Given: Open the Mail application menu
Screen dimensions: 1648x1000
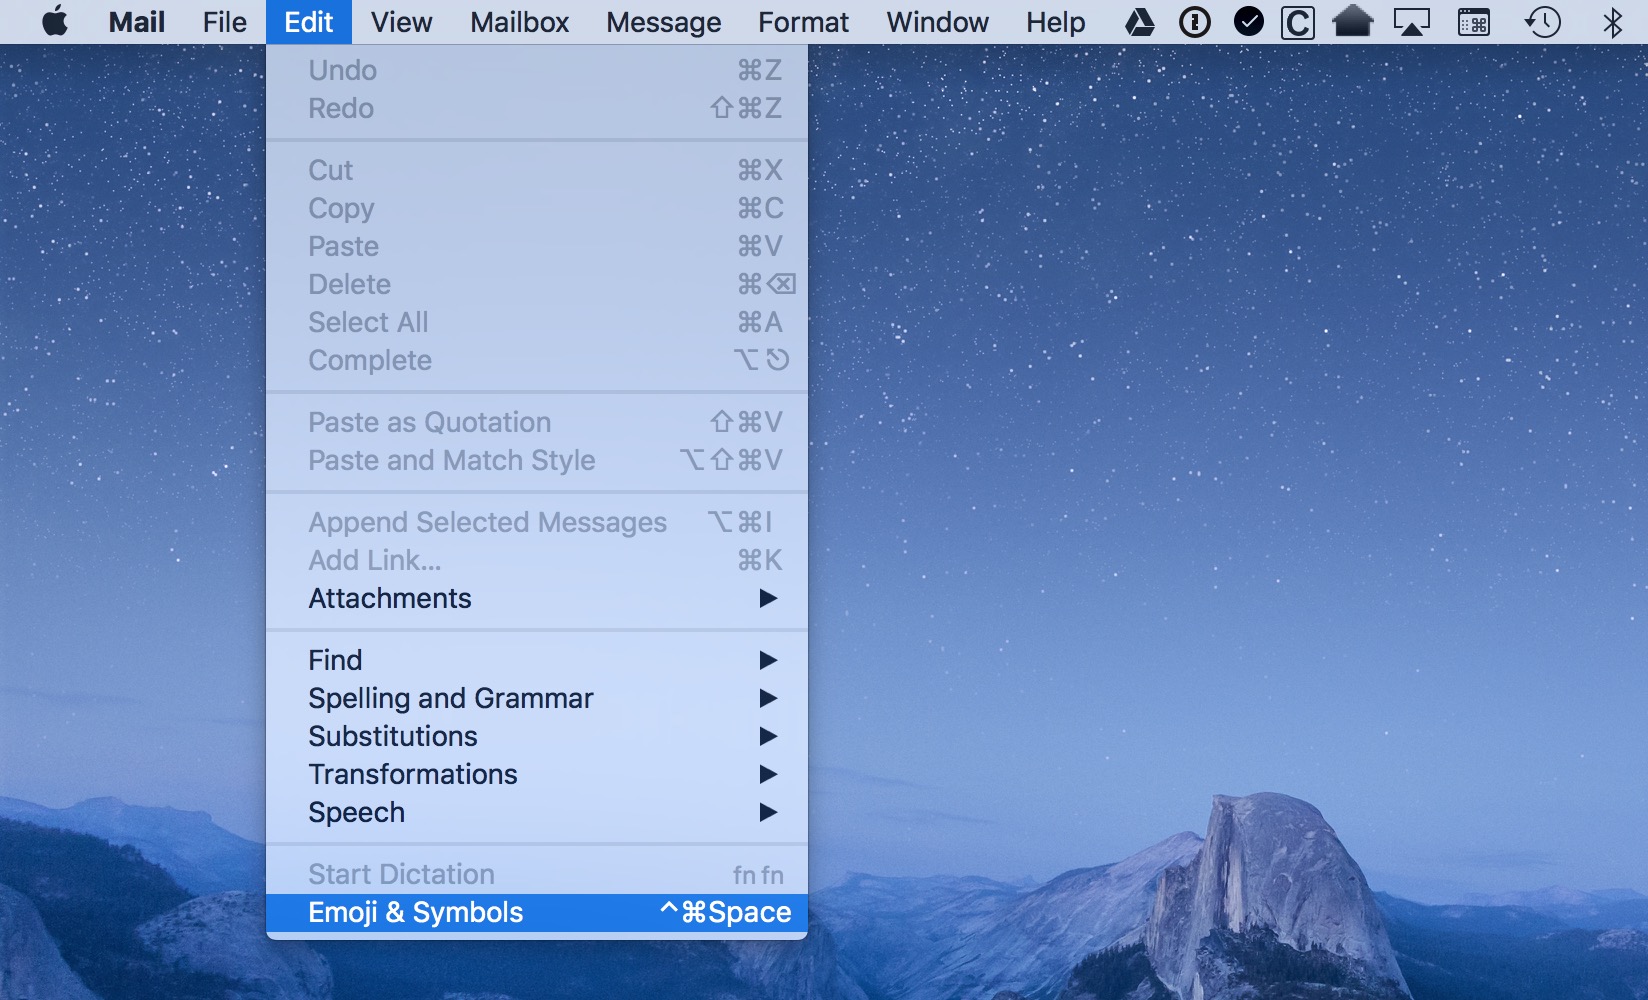Looking at the screenshot, I should pos(136,22).
